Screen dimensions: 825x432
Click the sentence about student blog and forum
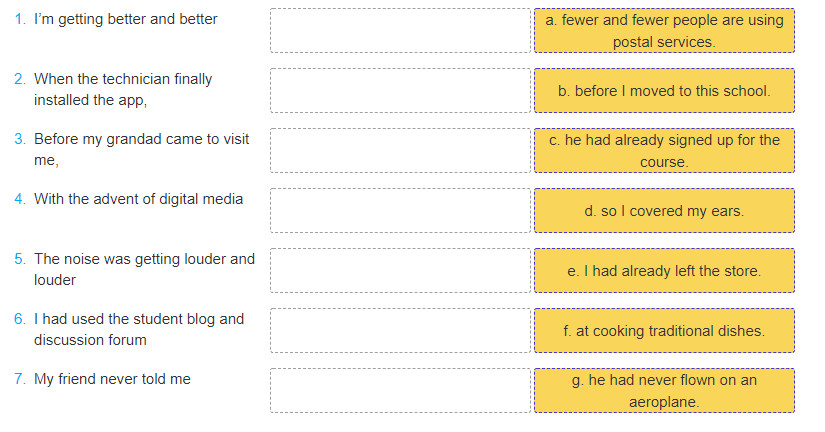point(139,329)
